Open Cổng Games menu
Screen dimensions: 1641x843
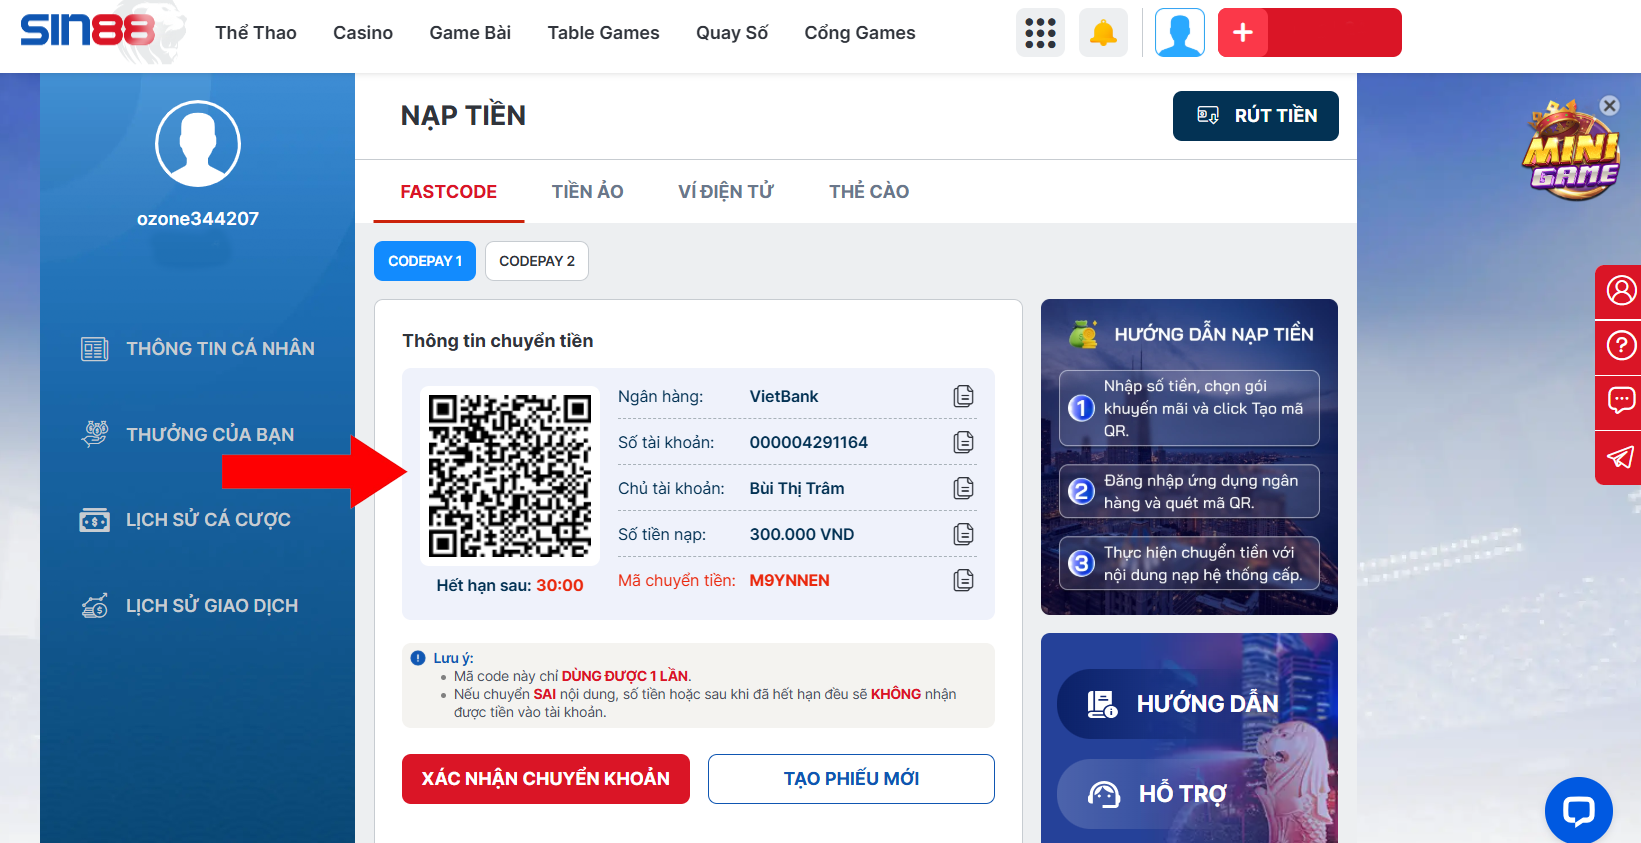point(860,33)
